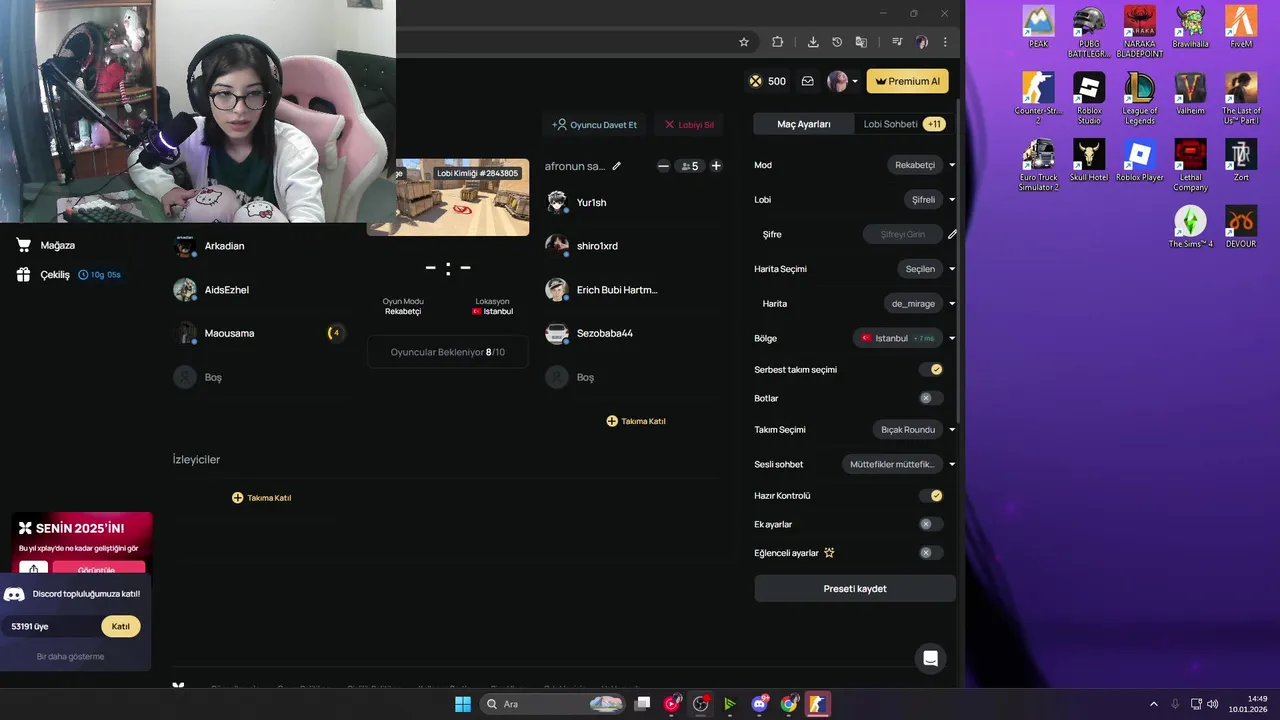Click Takıma Katıl under right team

pos(636,421)
